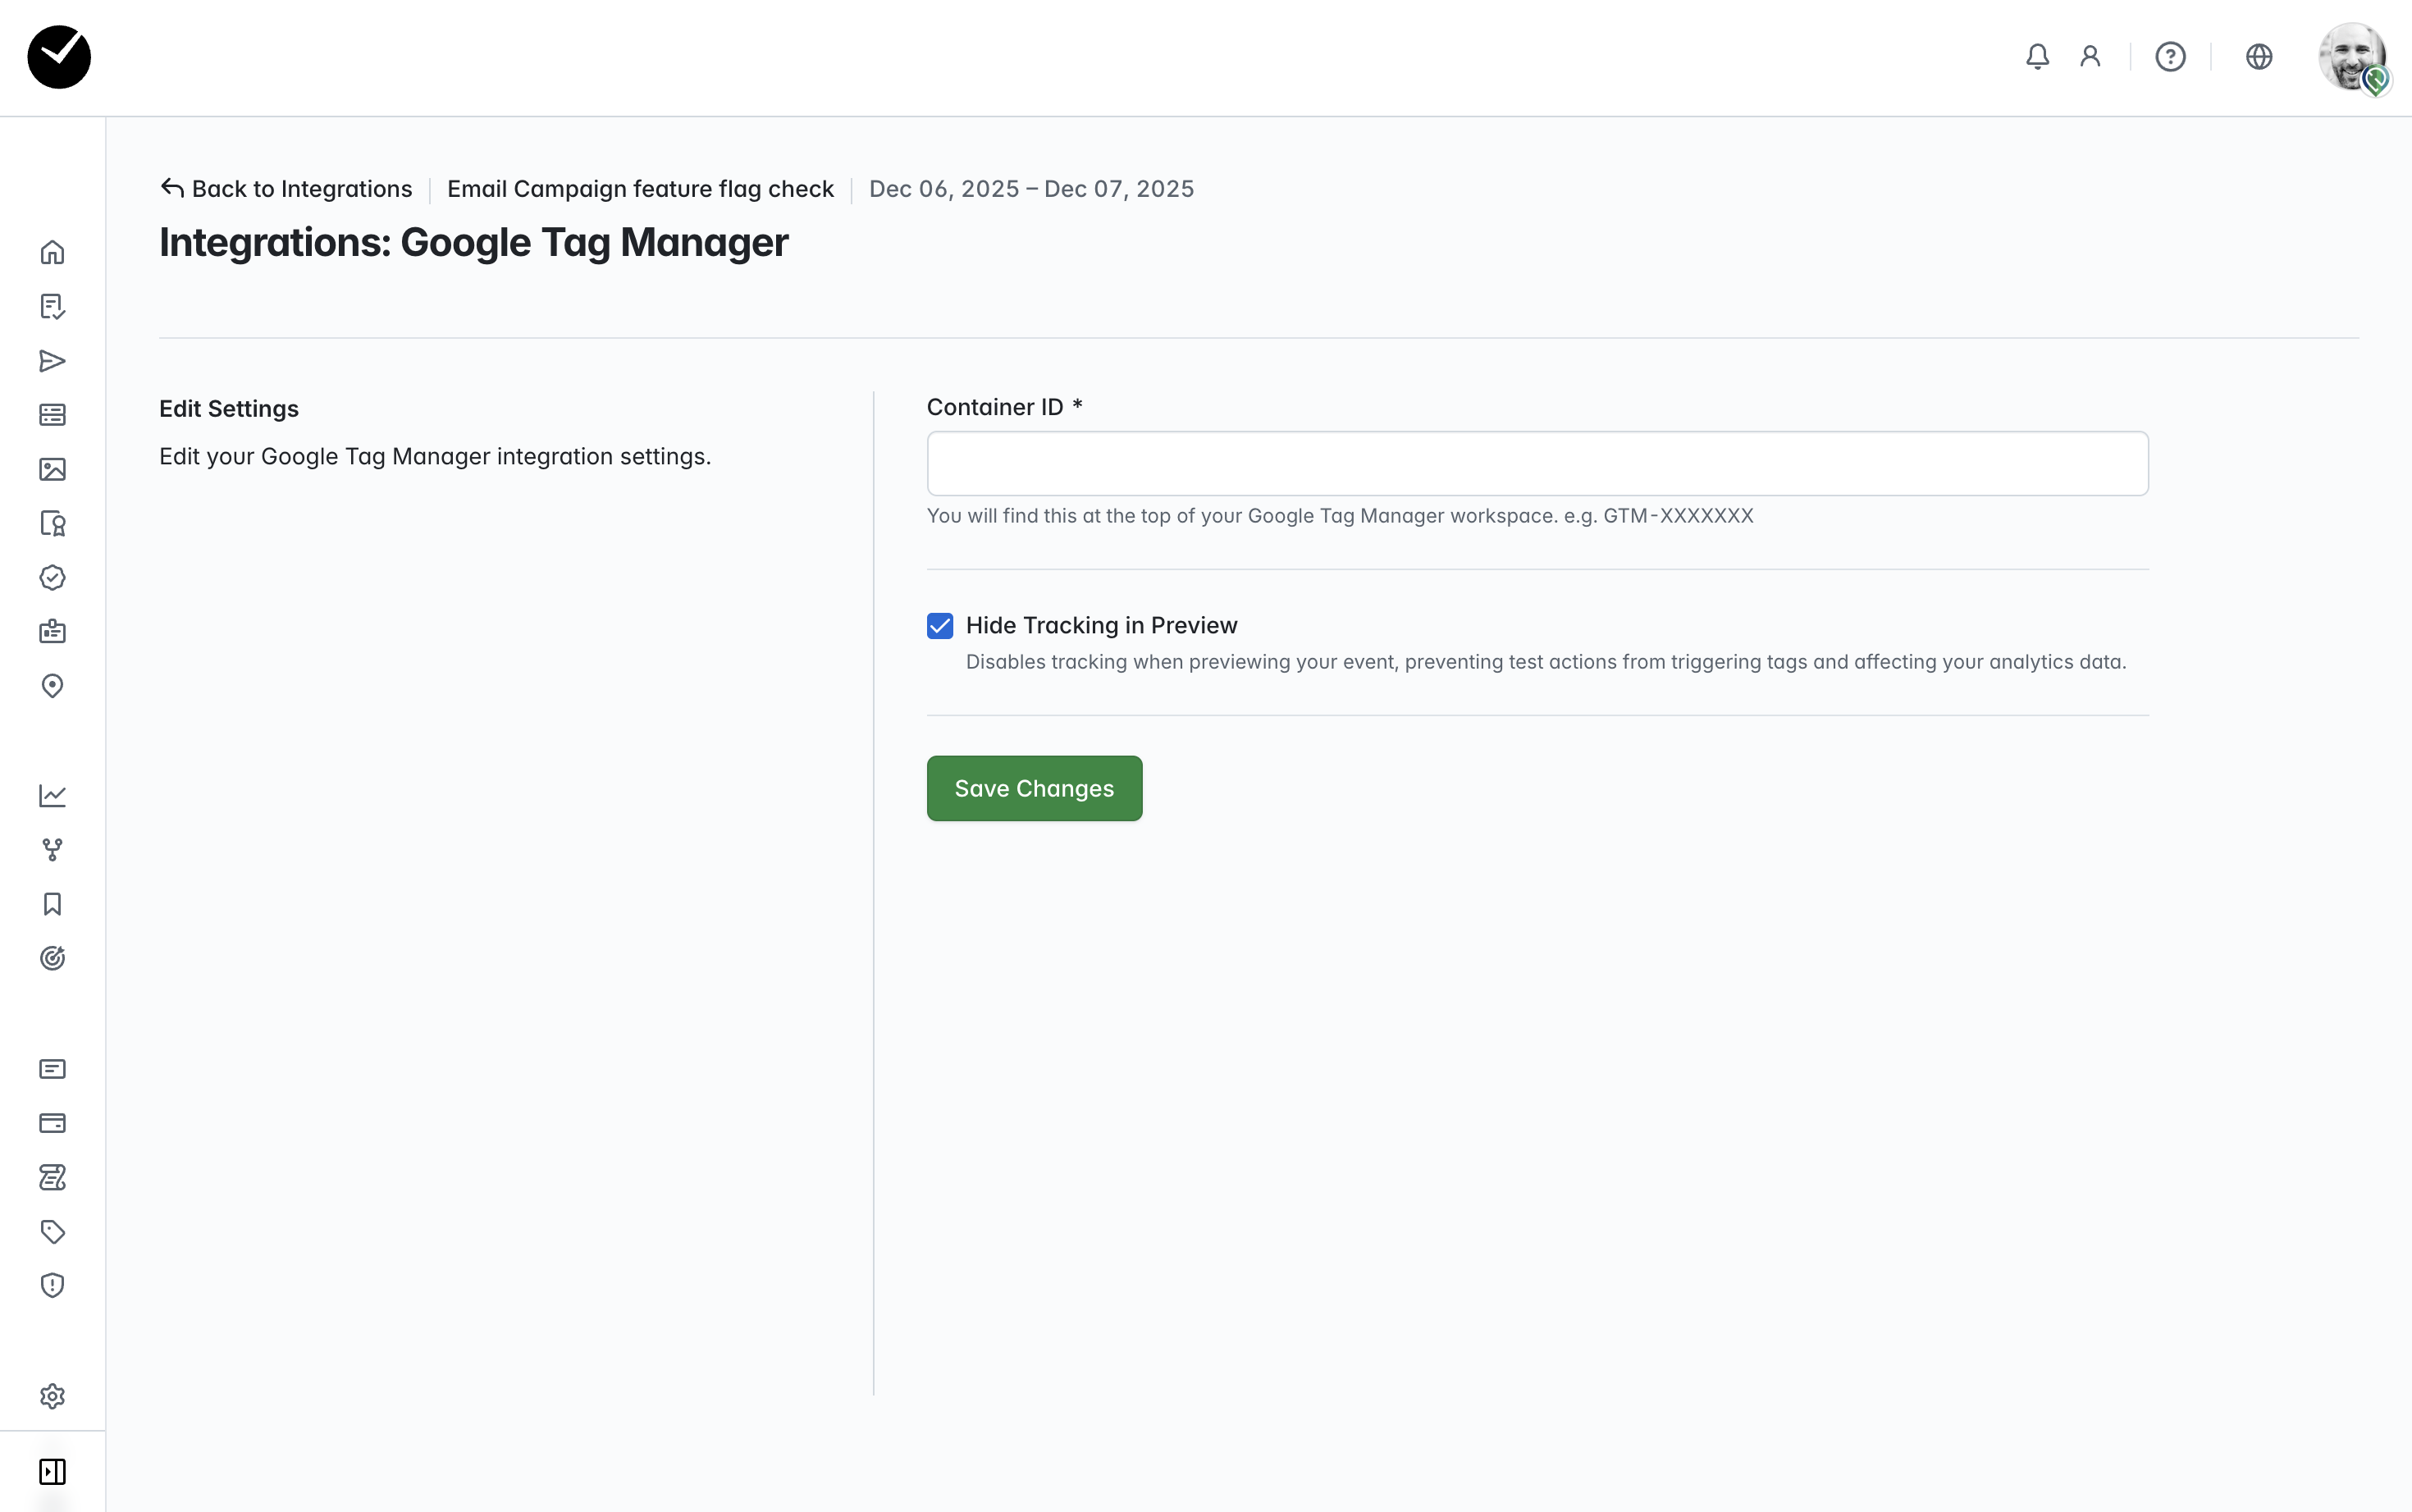
Task: Click the notifications bell icon
Action: pyautogui.click(x=2037, y=57)
